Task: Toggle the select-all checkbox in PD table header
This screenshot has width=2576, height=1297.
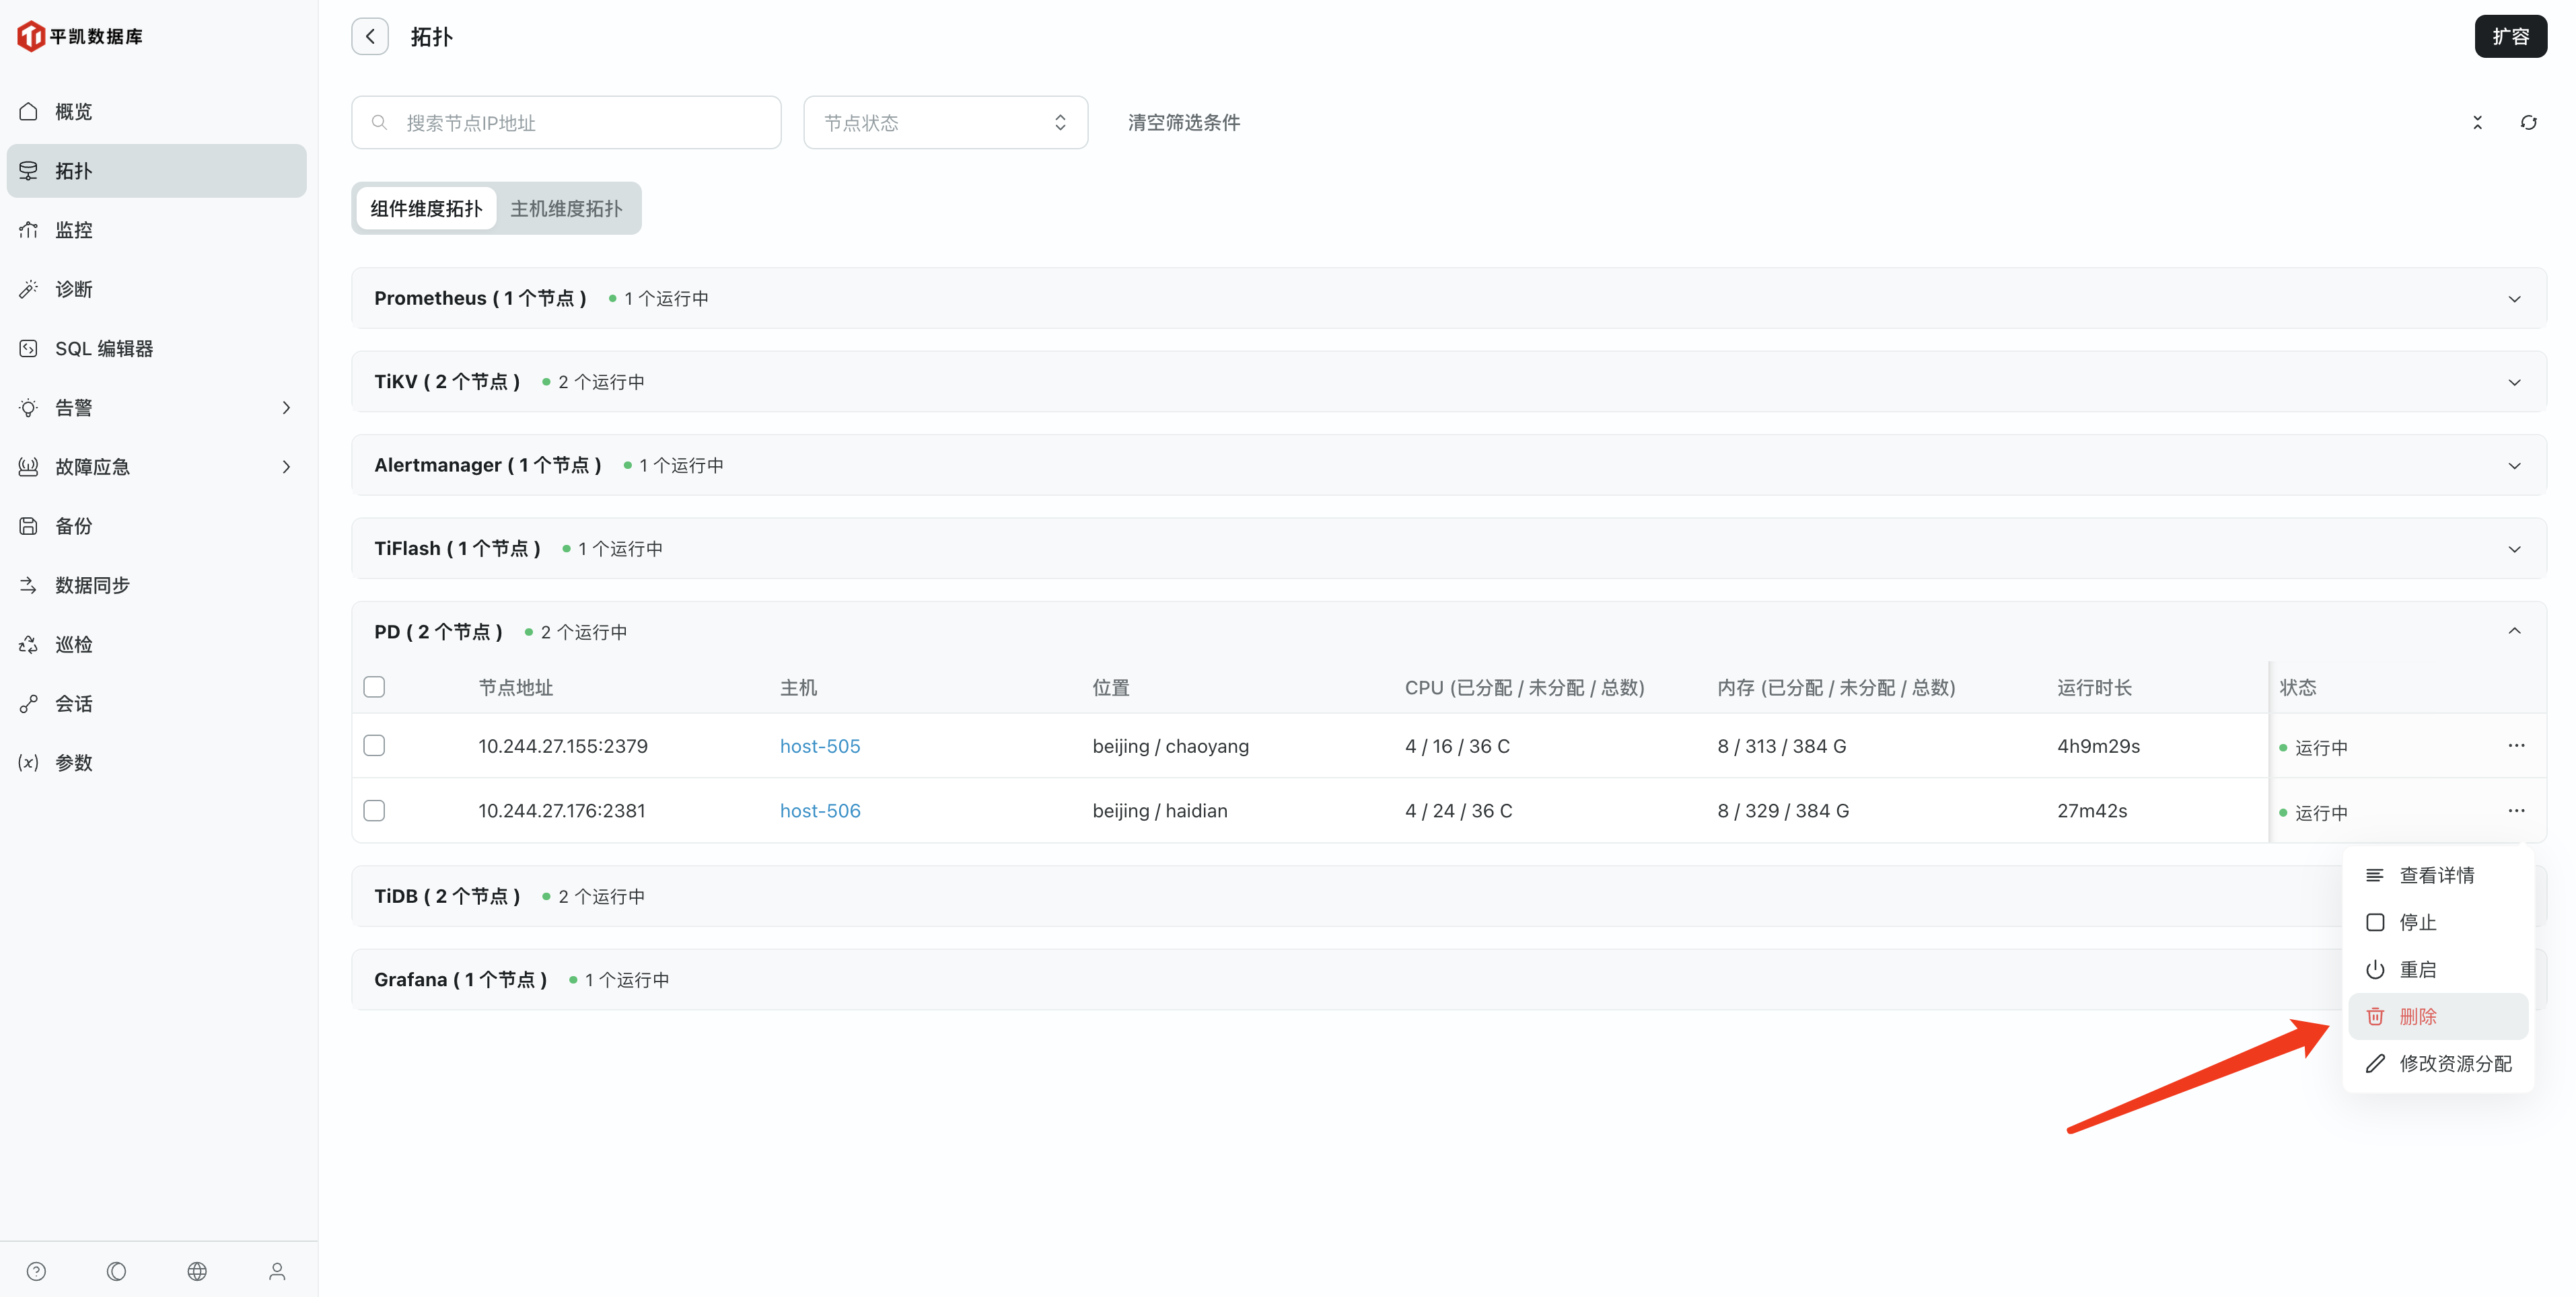Action: pyautogui.click(x=374, y=687)
